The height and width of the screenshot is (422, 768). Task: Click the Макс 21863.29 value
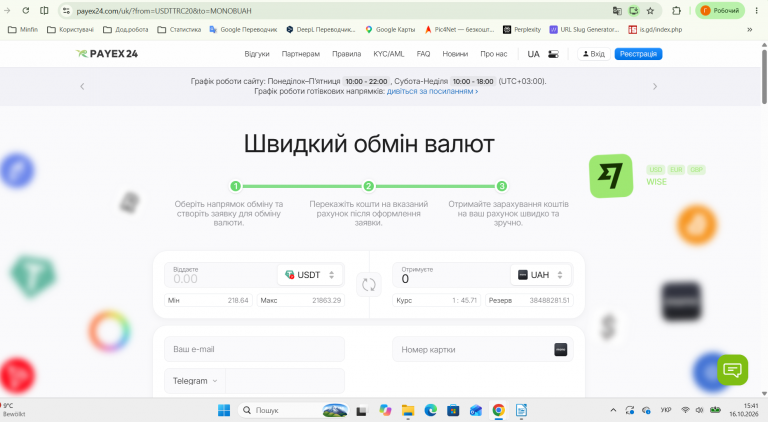[301, 300]
